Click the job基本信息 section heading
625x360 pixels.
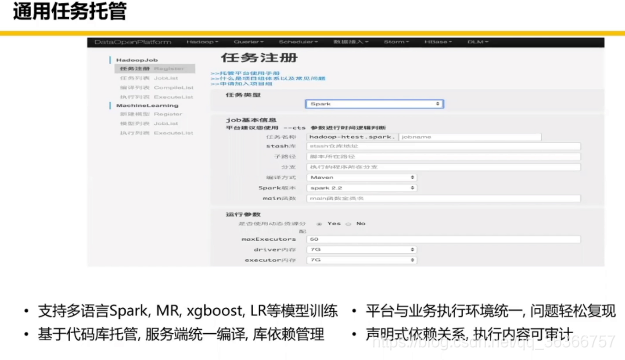[251, 120]
